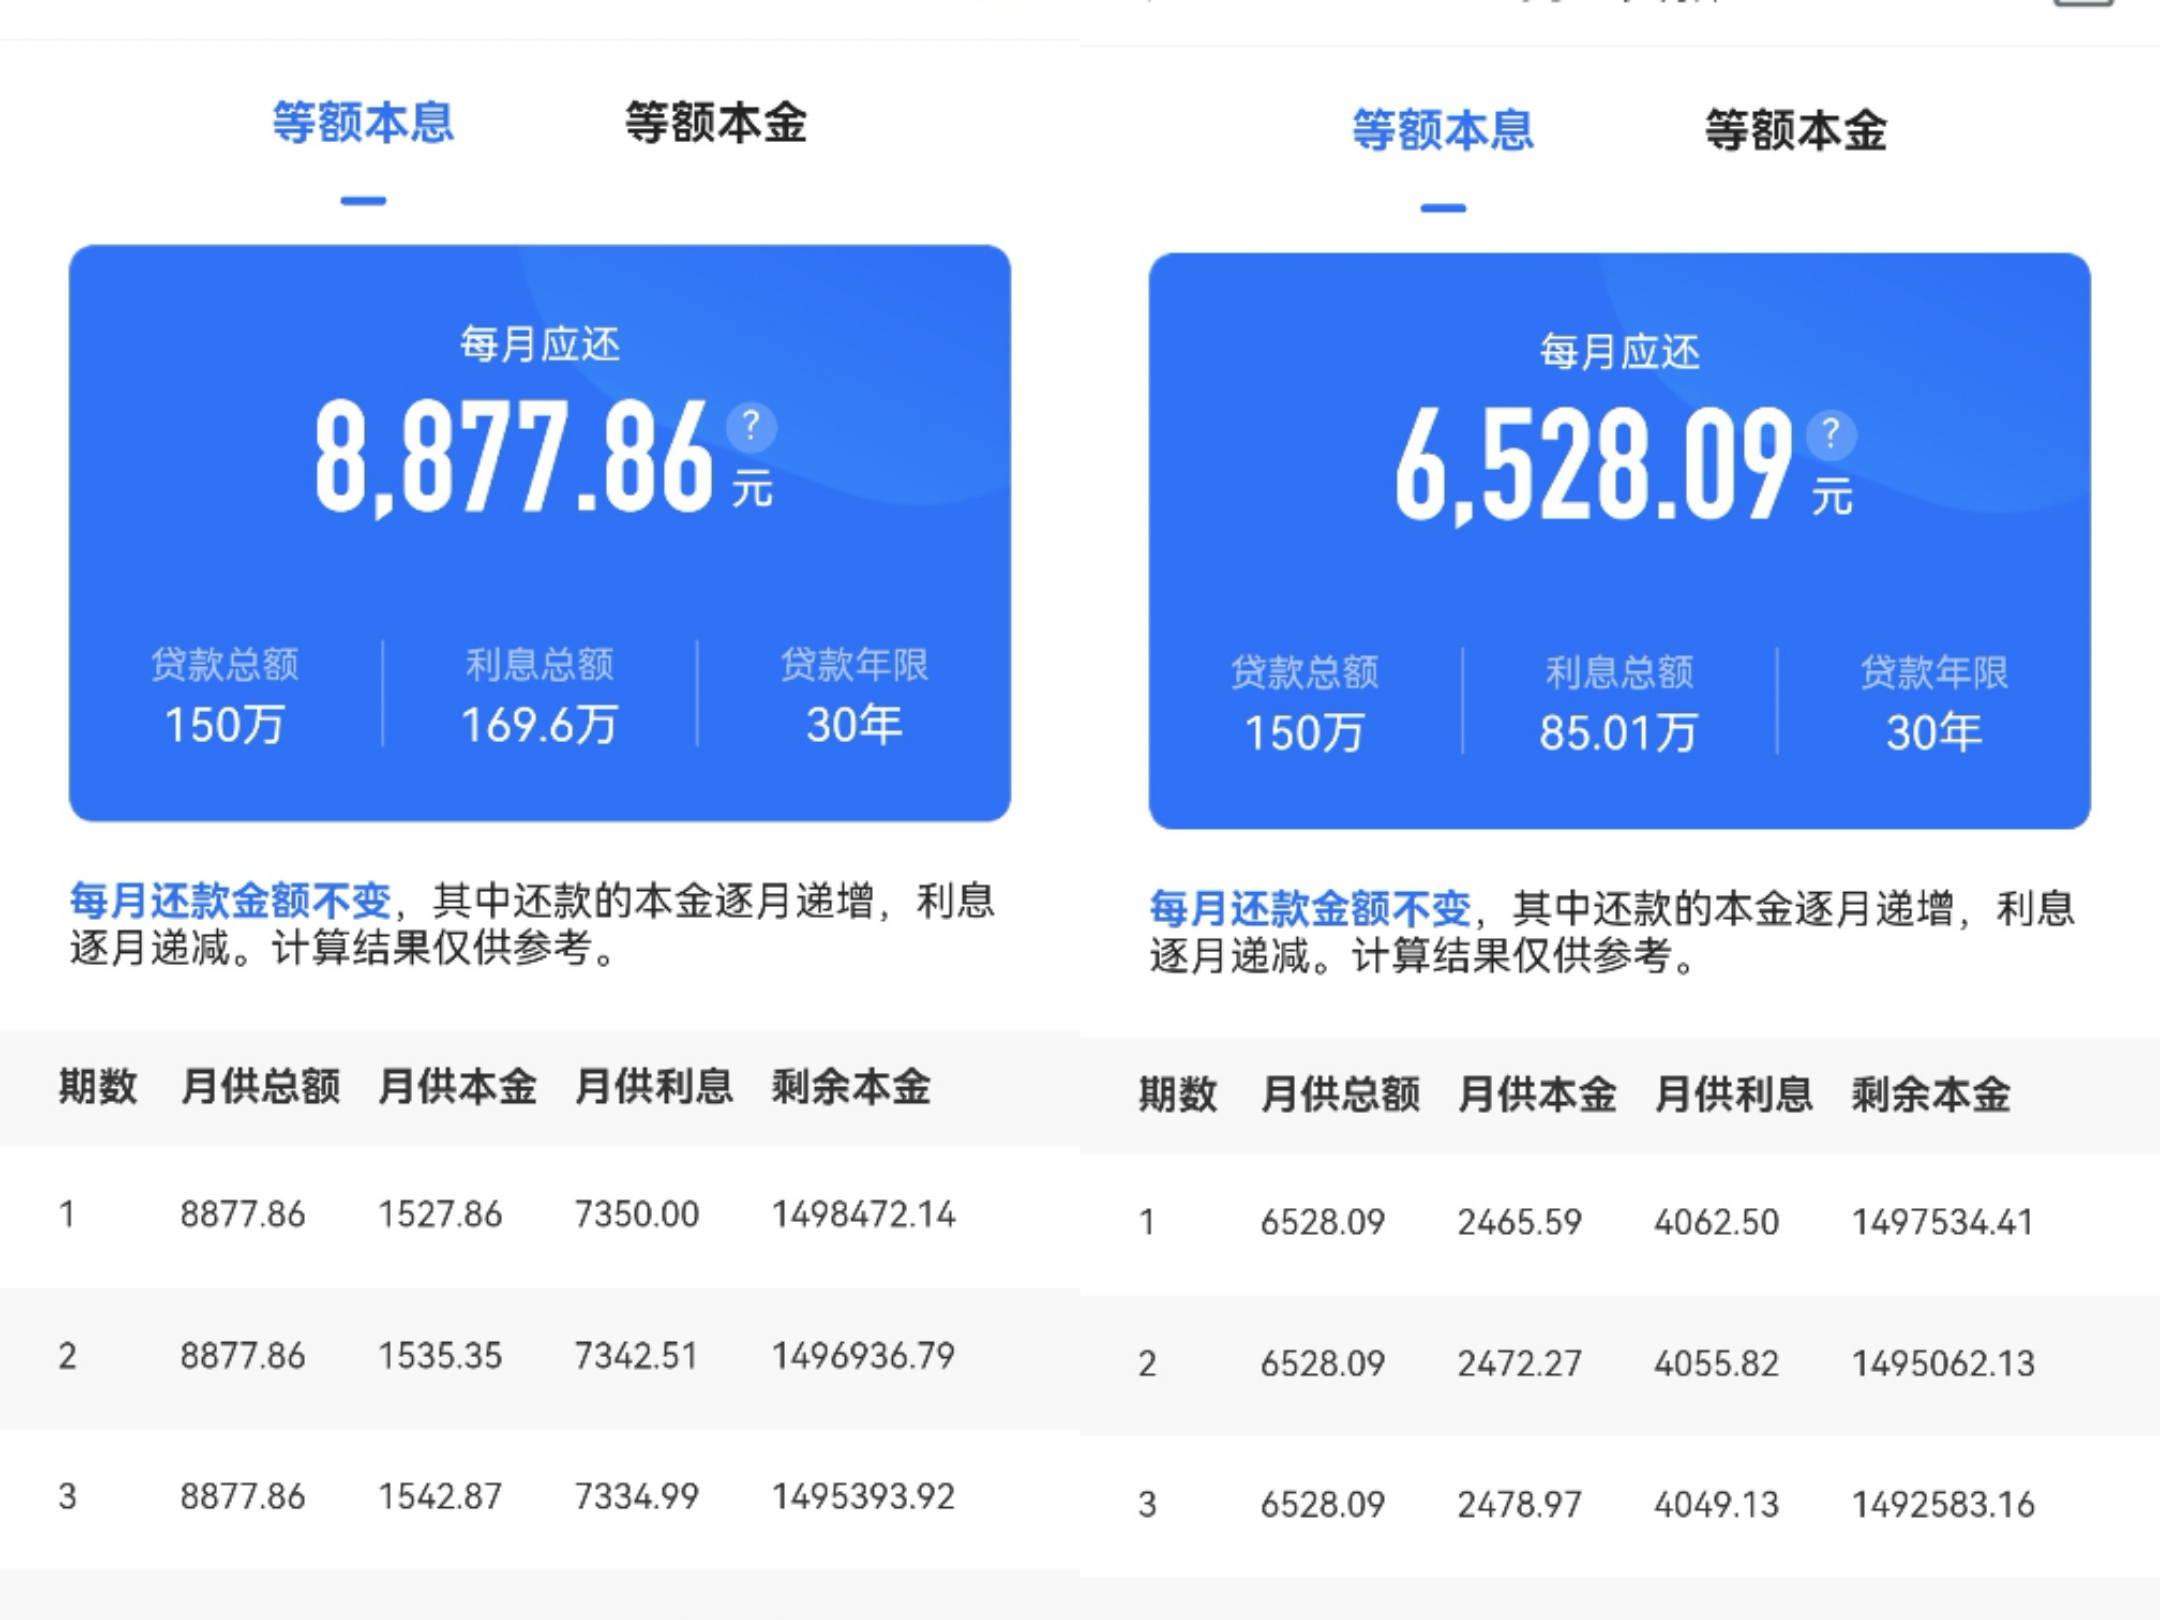The width and height of the screenshot is (2160, 1620).
Task: Tap 剩余本金 column header in left table
Action: [x=851, y=1086]
